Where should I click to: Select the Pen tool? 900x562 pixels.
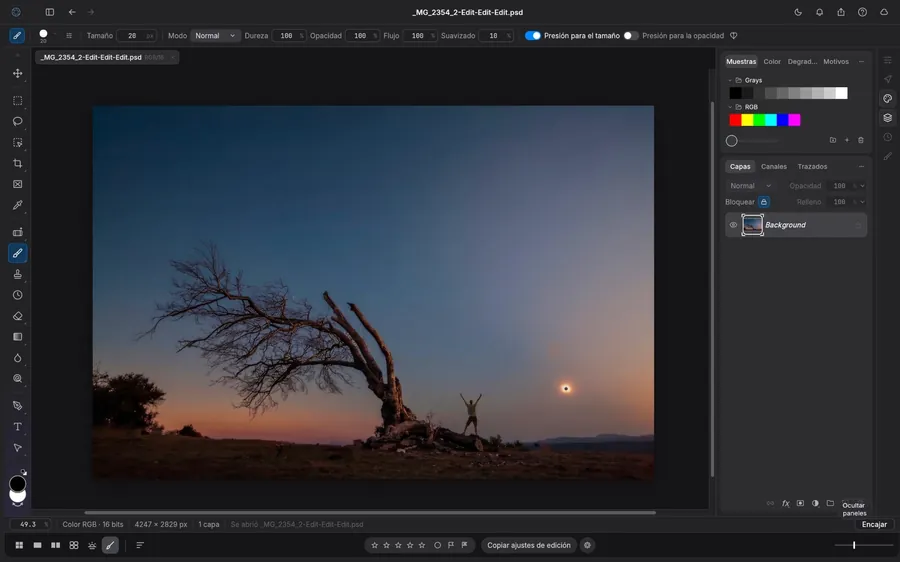(x=18, y=406)
